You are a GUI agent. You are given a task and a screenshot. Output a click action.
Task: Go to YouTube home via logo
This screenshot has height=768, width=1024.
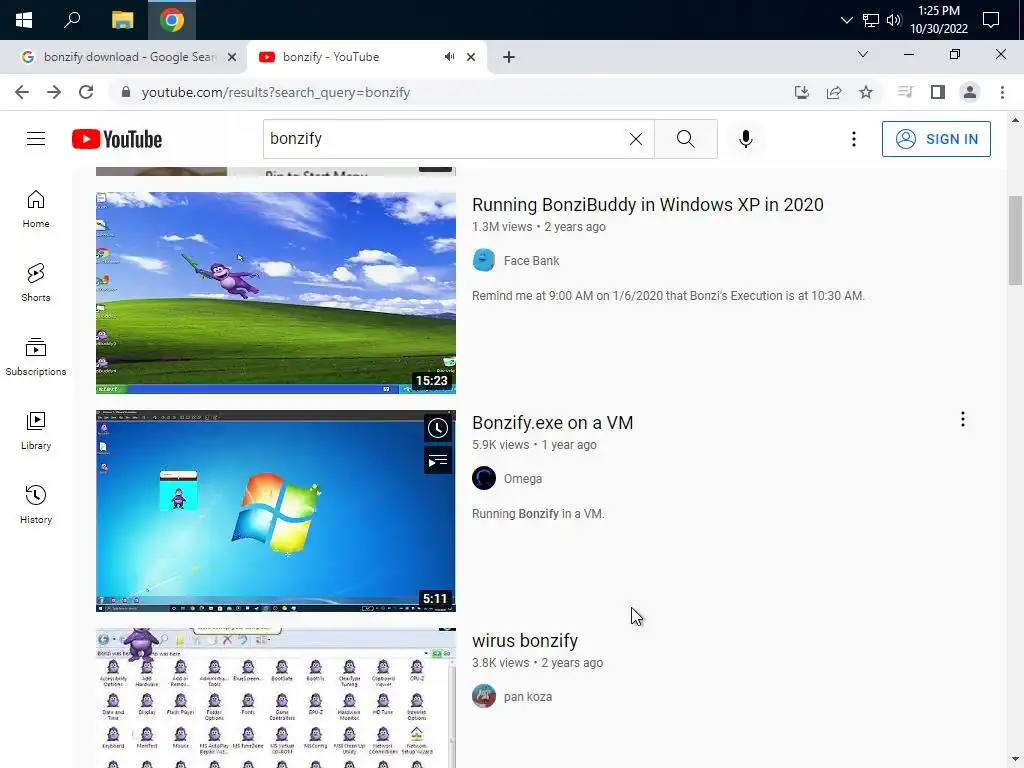[117, 139]
